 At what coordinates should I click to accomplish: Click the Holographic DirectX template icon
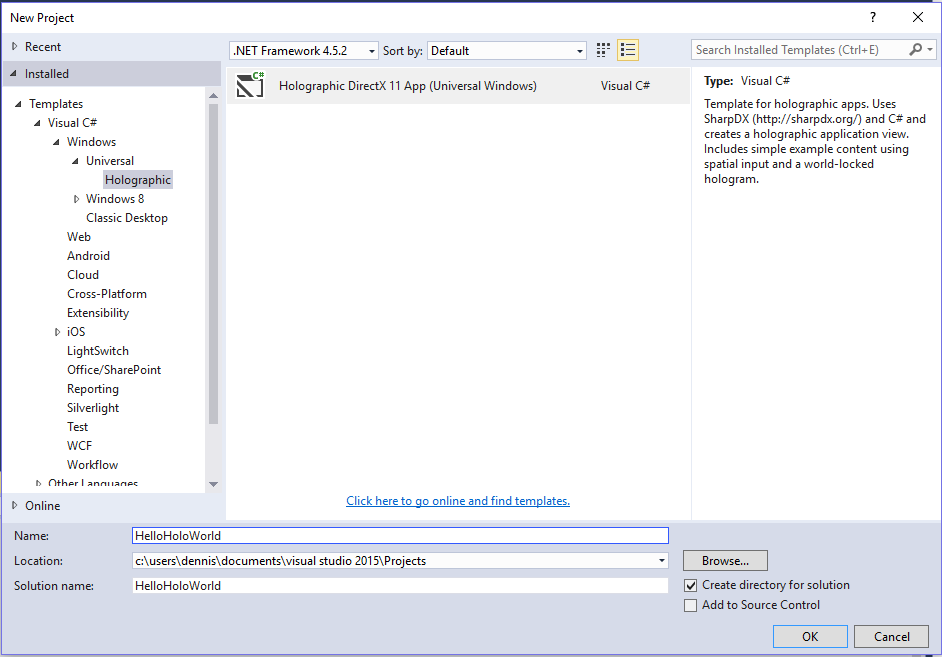click(250, 85)
